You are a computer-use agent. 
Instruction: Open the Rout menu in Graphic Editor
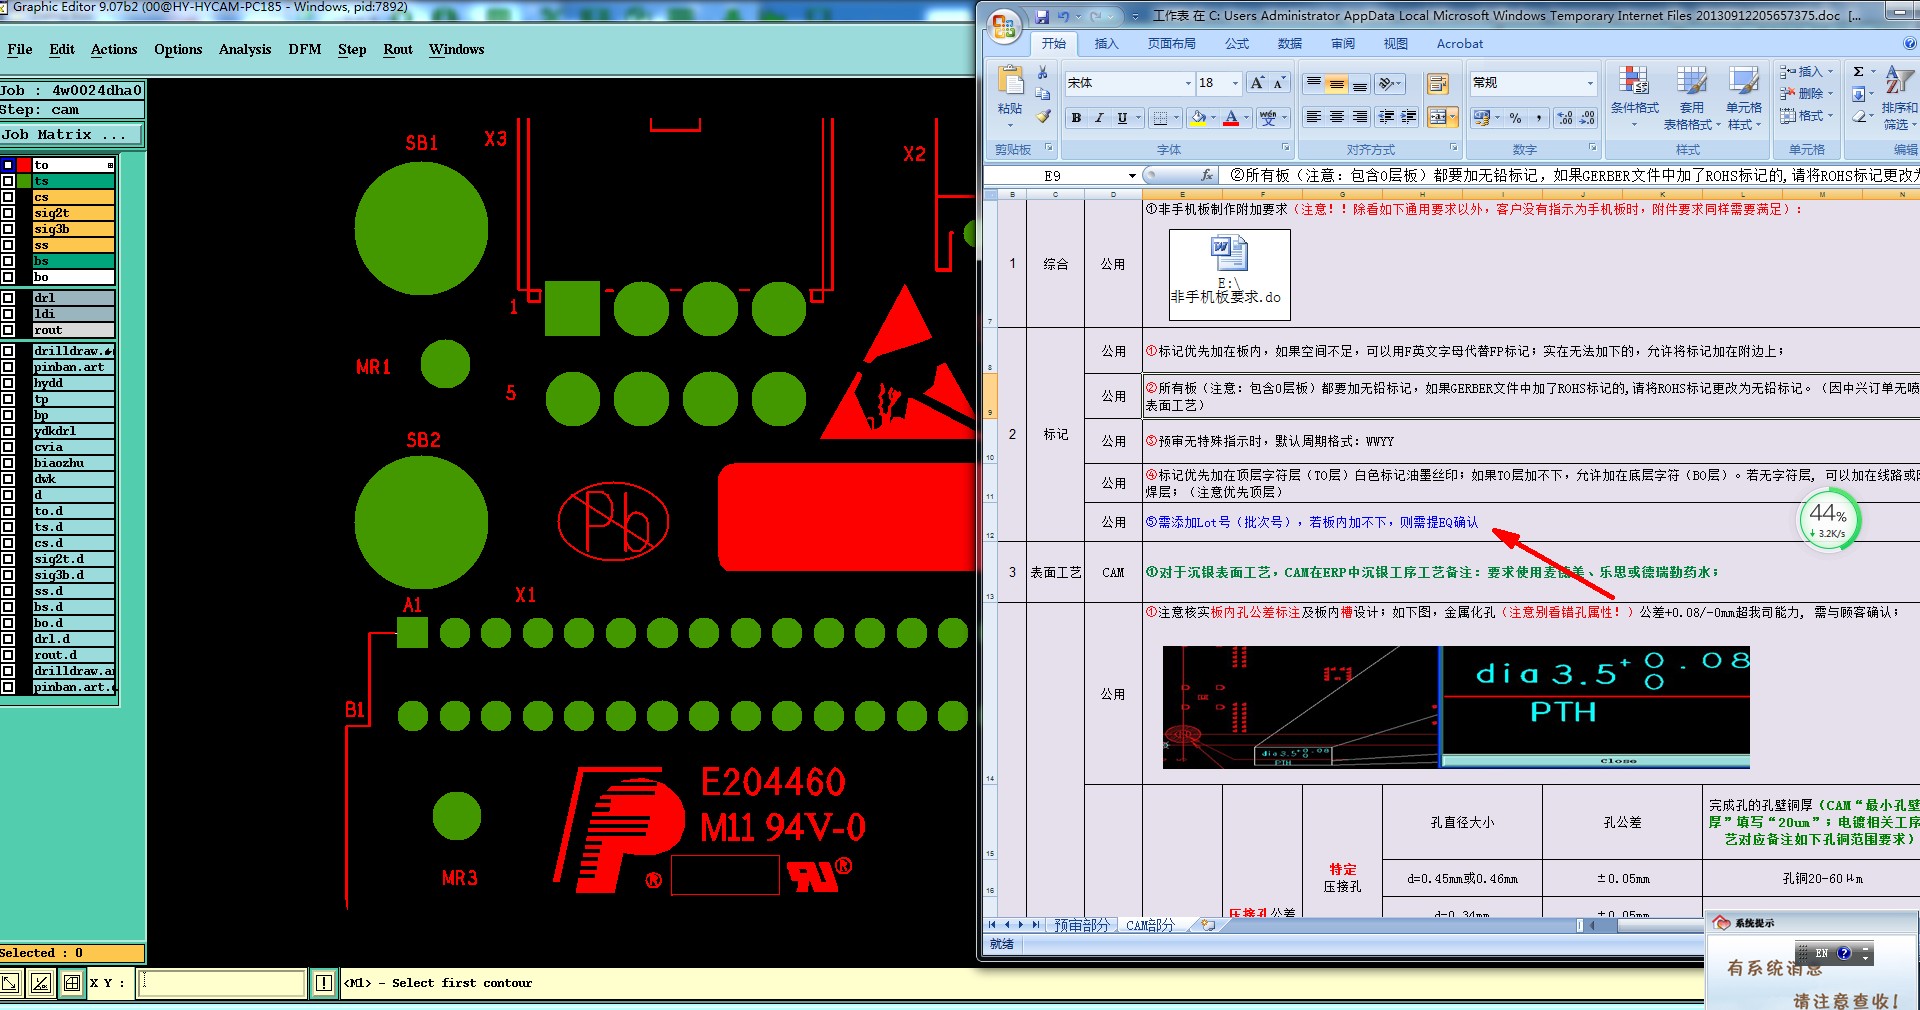(398, 49)
